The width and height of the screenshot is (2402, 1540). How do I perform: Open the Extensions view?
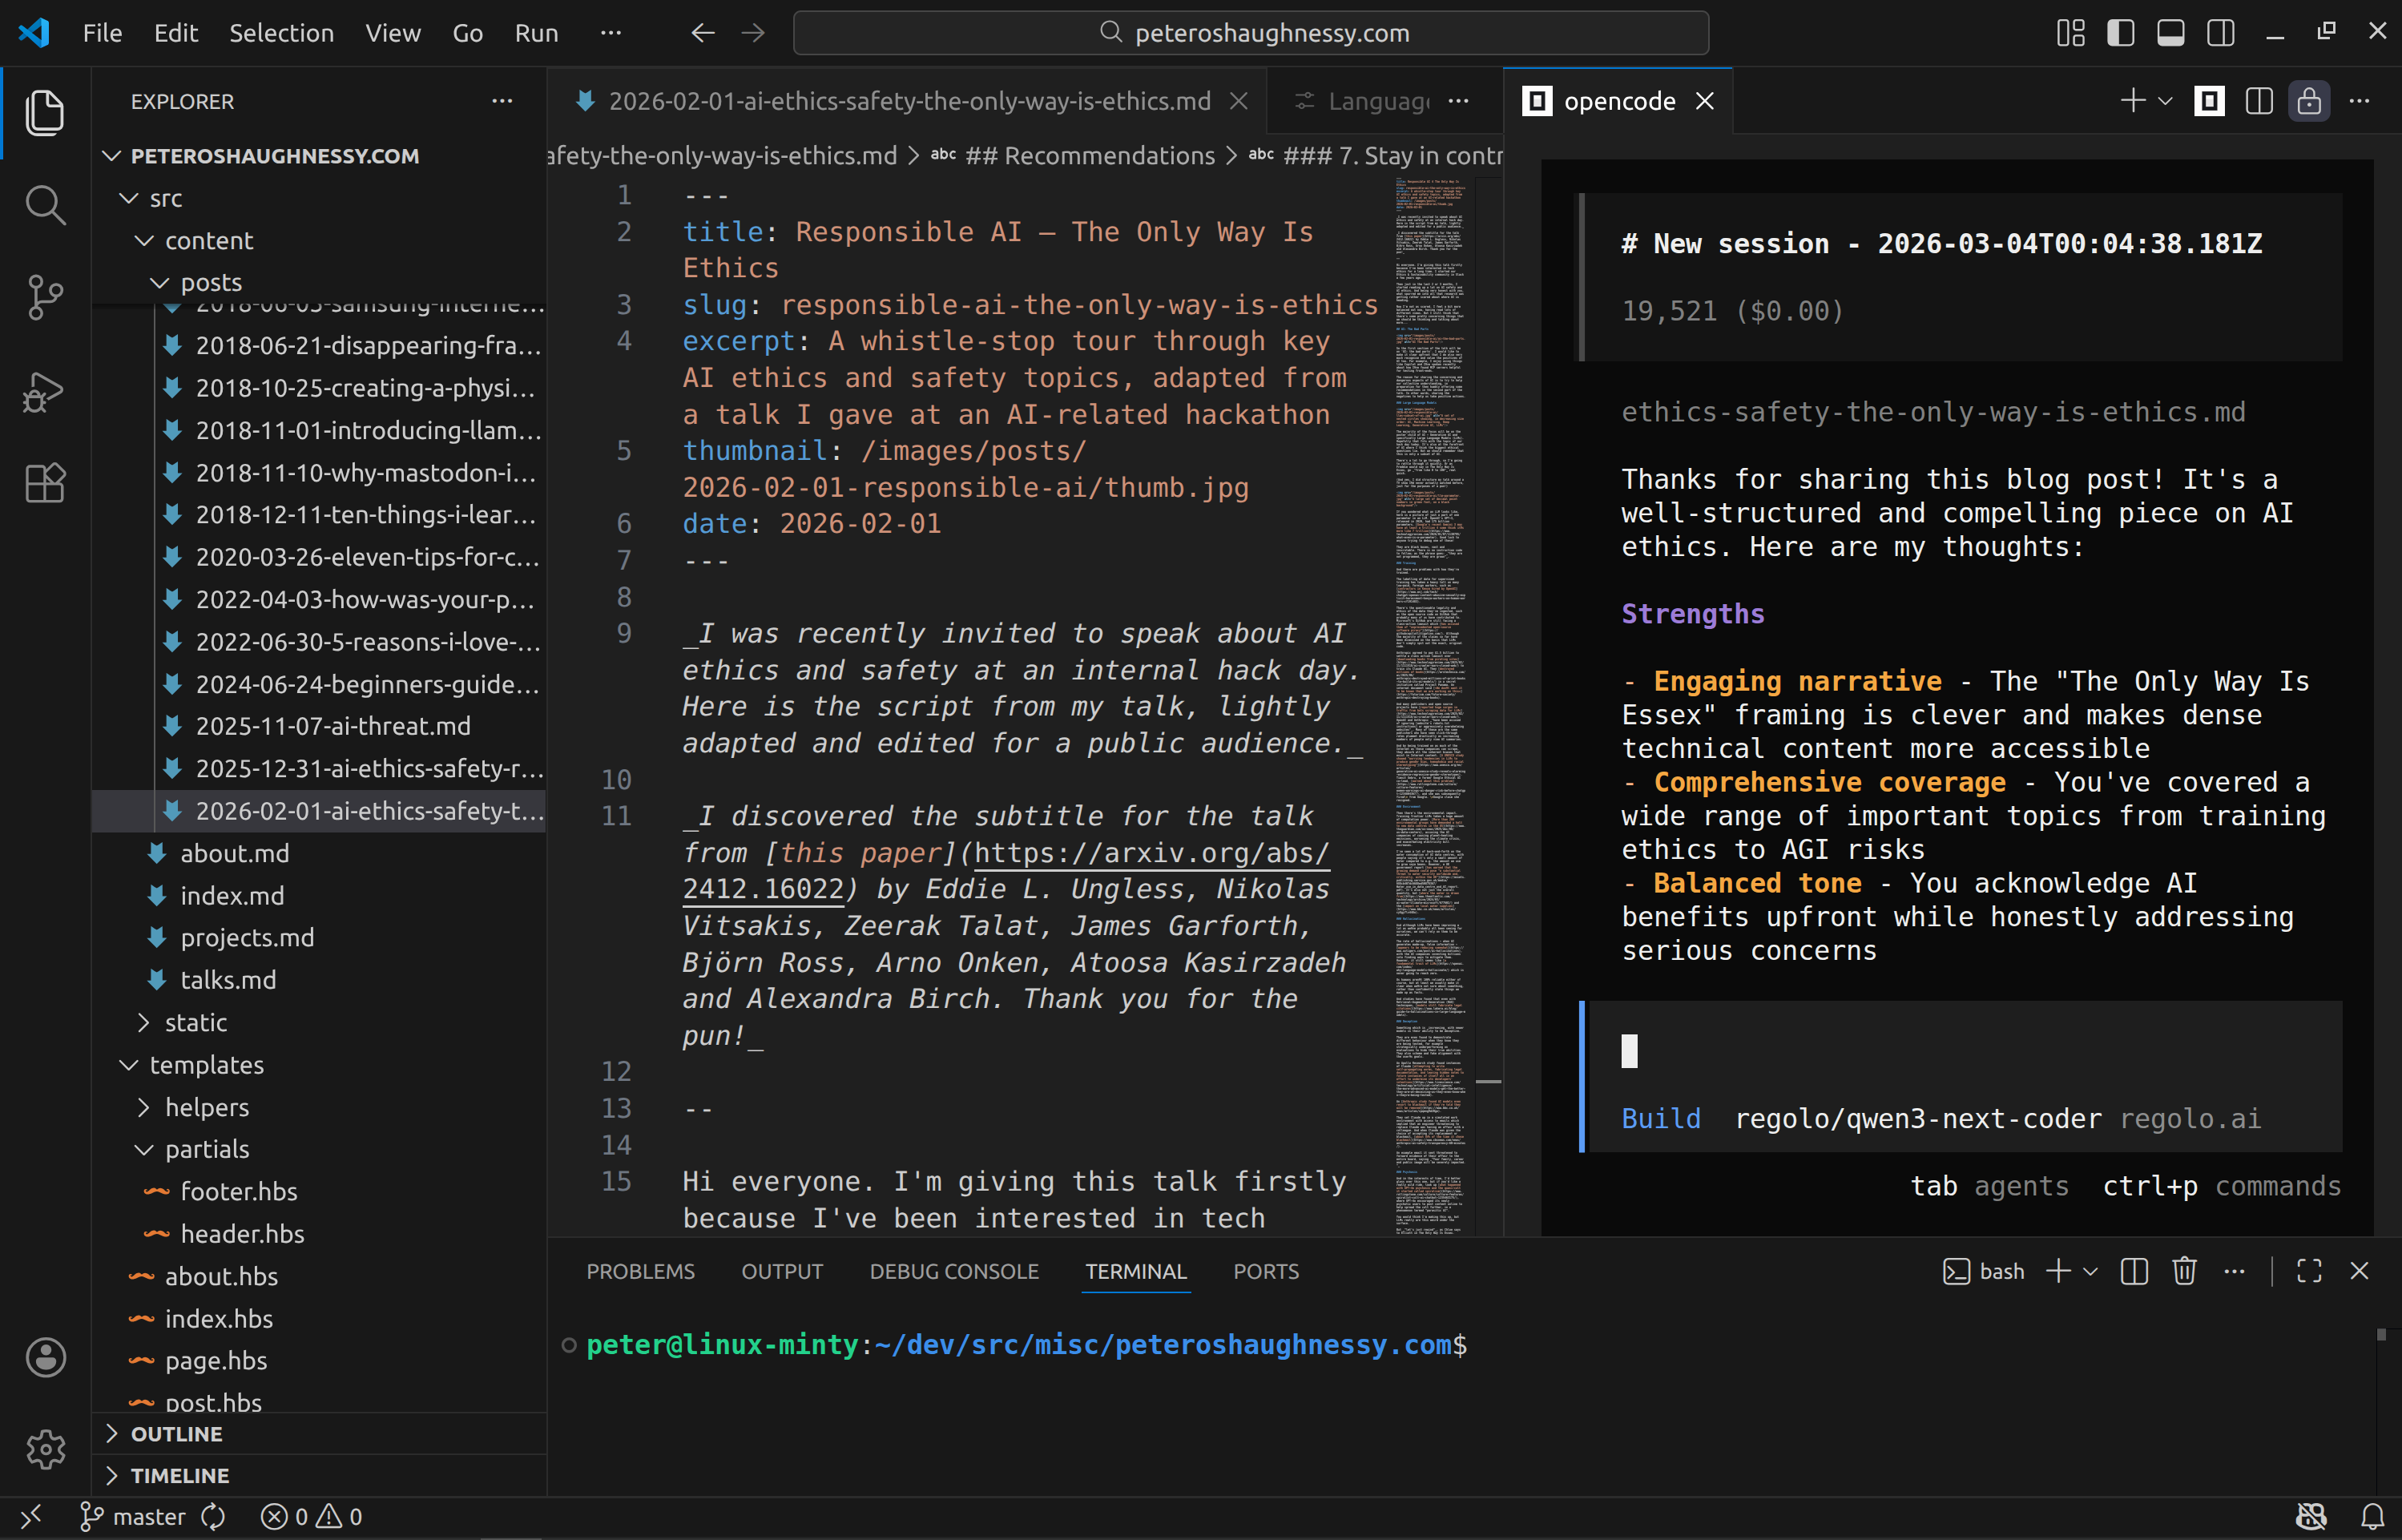point(45,483)
